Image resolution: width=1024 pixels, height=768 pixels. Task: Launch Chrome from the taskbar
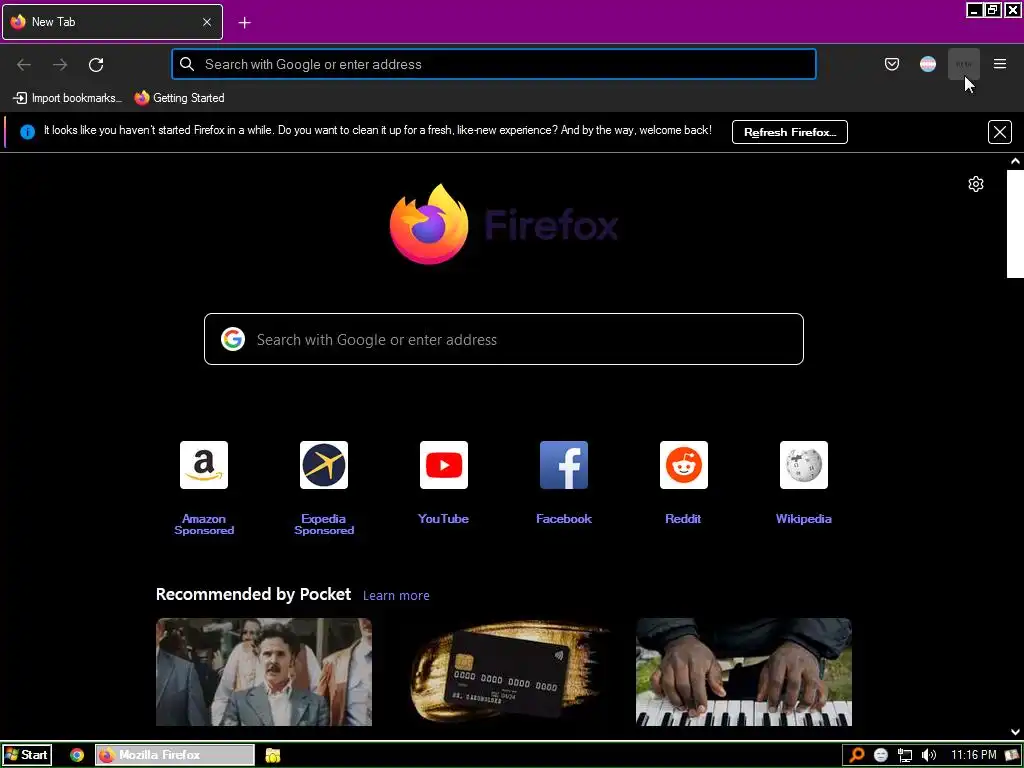point(77,755)
